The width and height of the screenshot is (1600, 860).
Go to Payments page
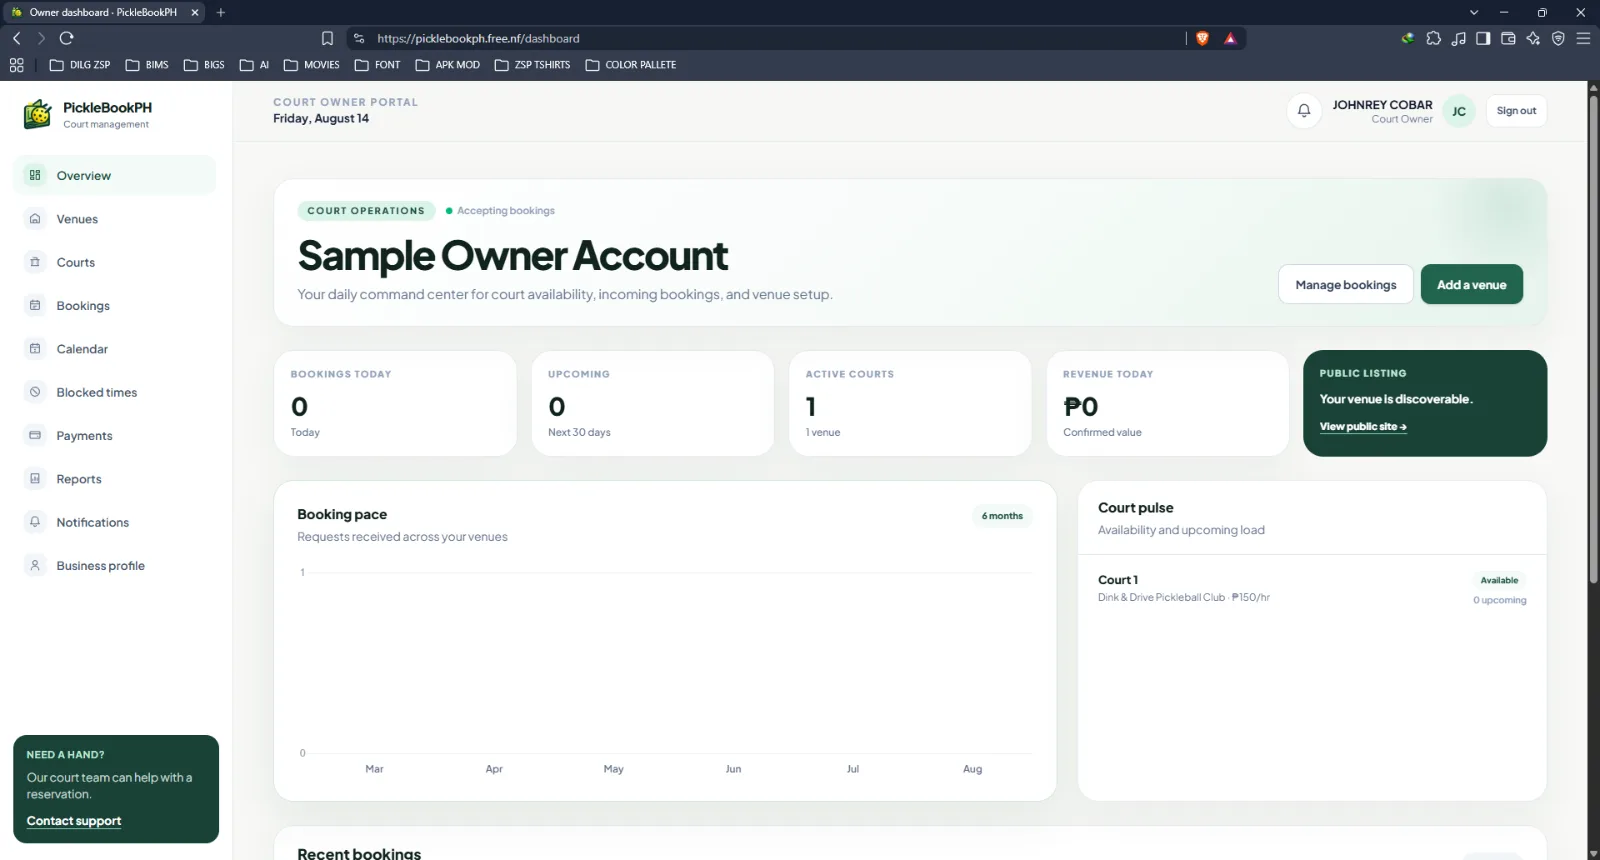coord(115,435)
